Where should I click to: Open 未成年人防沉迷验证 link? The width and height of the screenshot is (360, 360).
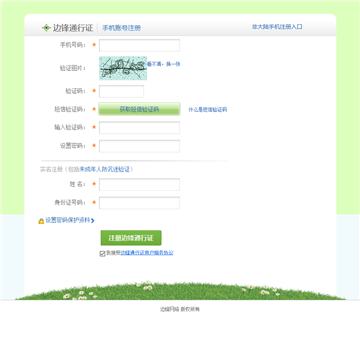[x=105, y=169]
